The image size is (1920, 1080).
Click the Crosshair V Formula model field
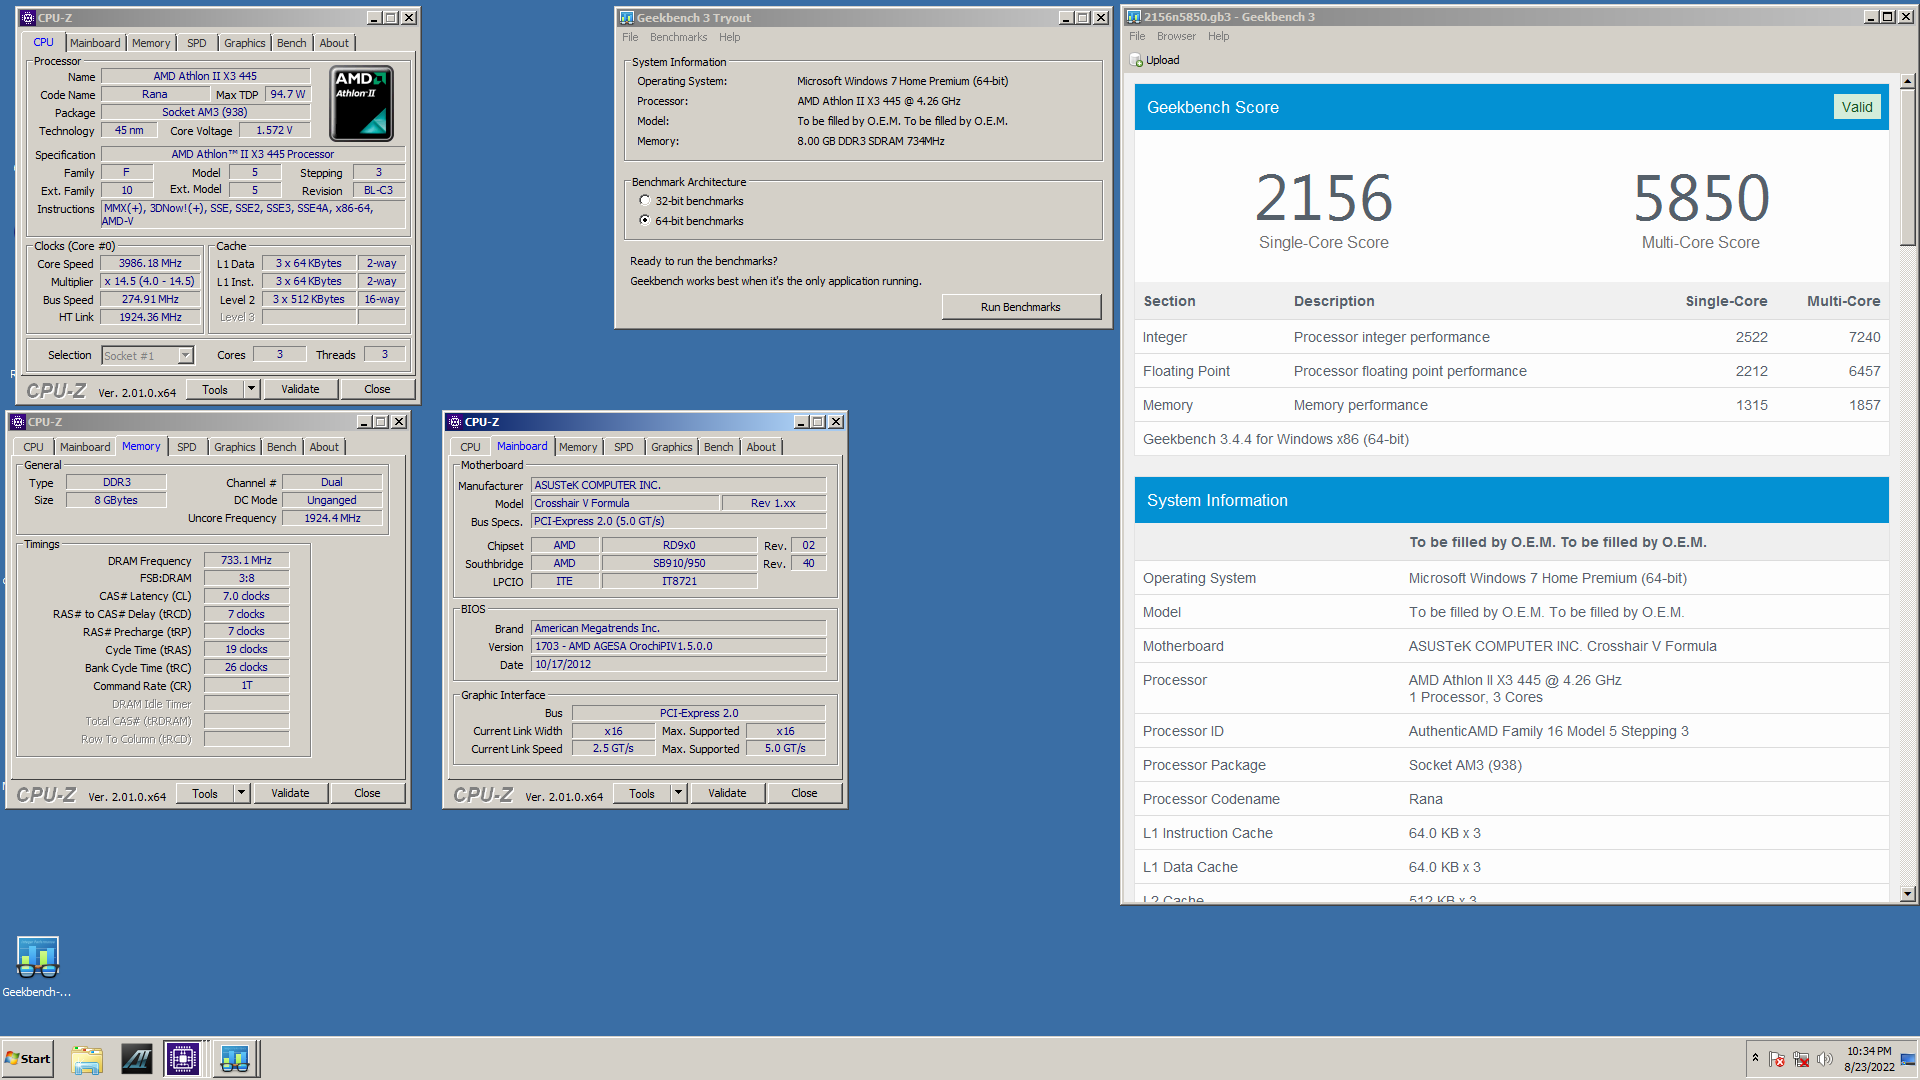coord(624,503)
